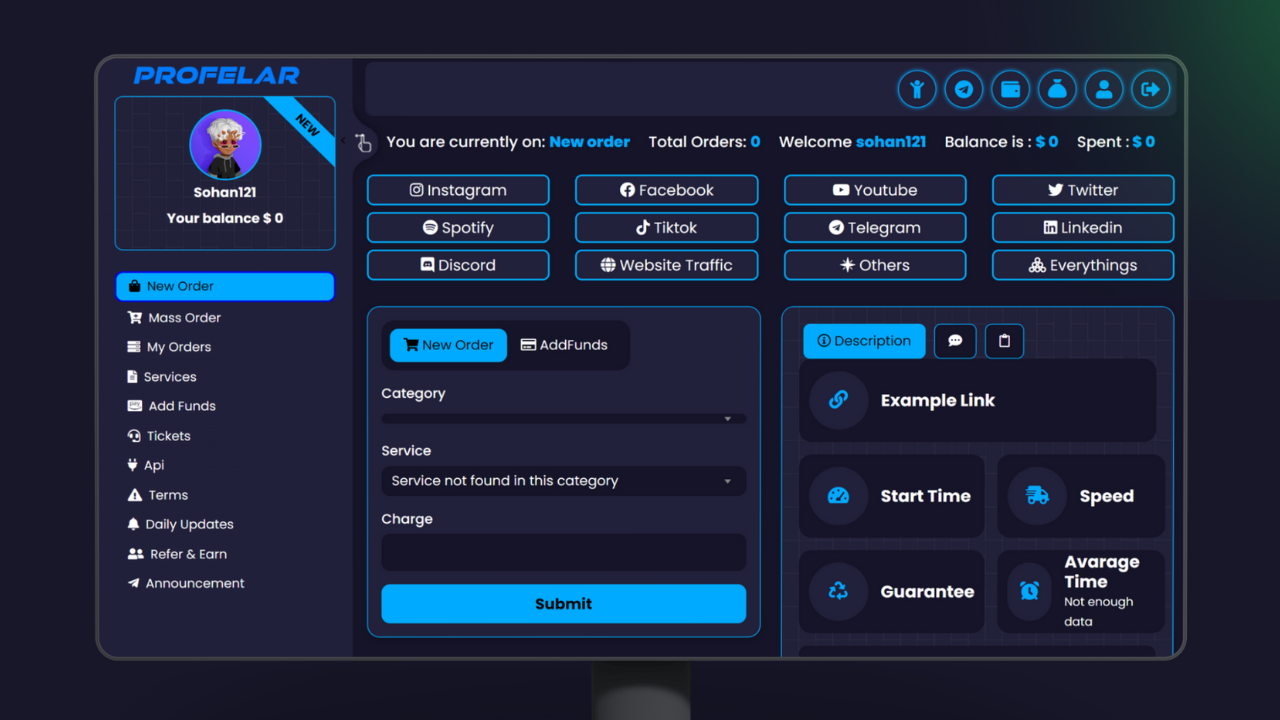Select the Facebook category button

click(x=666, y=190)
